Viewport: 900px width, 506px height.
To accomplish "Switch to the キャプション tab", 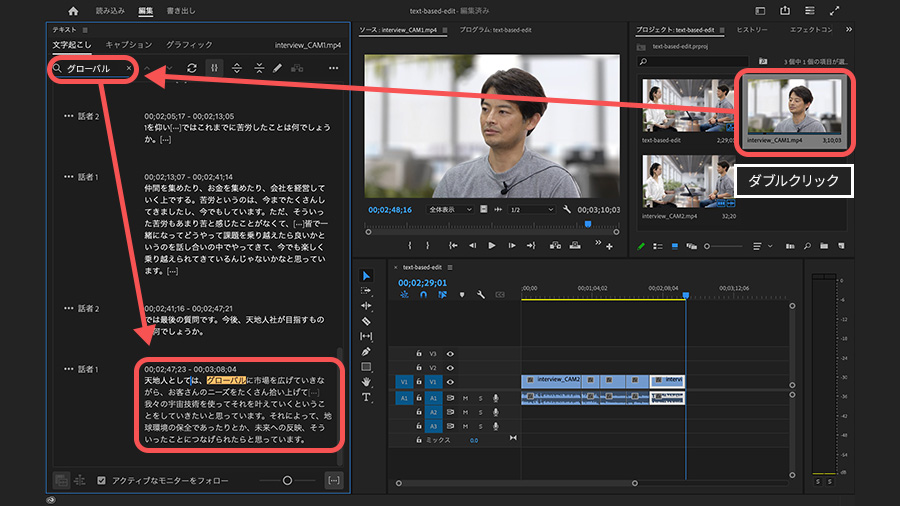I will click(x=129, y=45).
